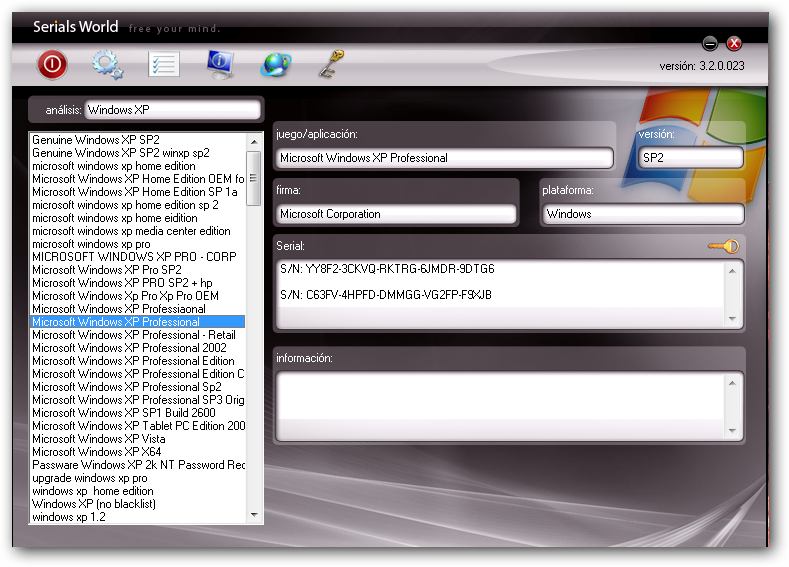
Task: Click the checklist icon in toolbar
Action: click(x=163, y=65)
